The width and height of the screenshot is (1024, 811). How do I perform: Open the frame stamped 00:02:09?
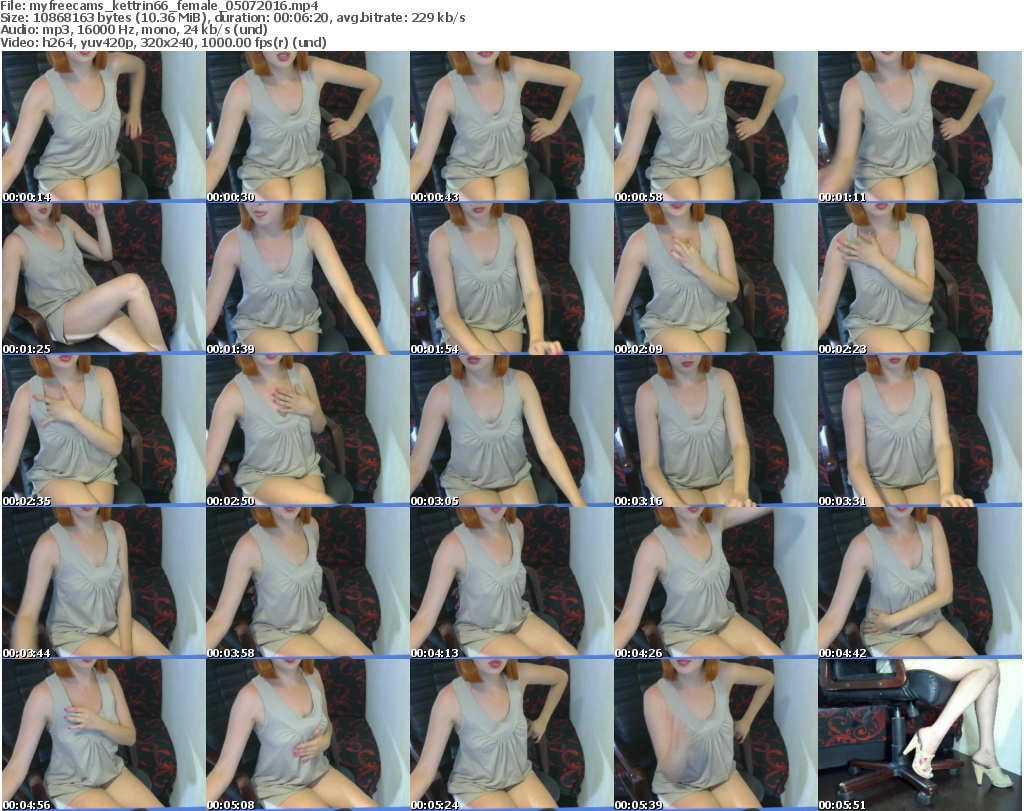pos(715,279)
